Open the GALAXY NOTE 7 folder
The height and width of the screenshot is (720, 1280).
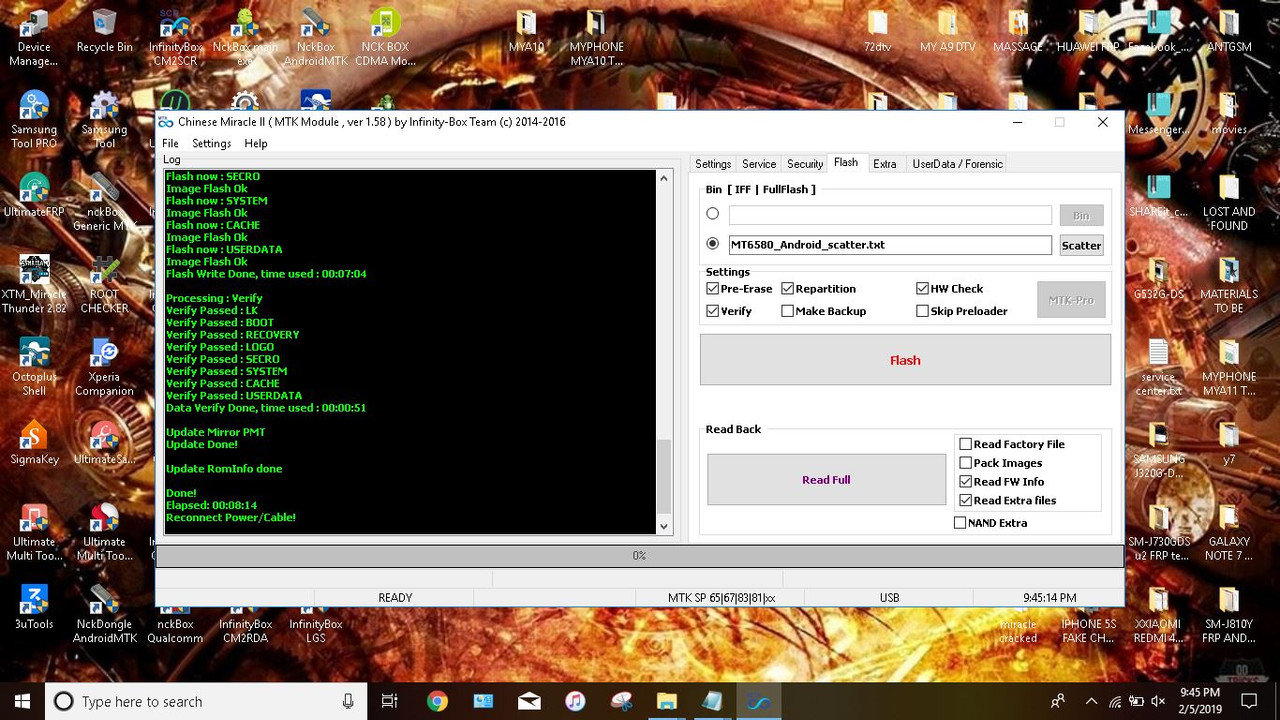click(1229, 532)
